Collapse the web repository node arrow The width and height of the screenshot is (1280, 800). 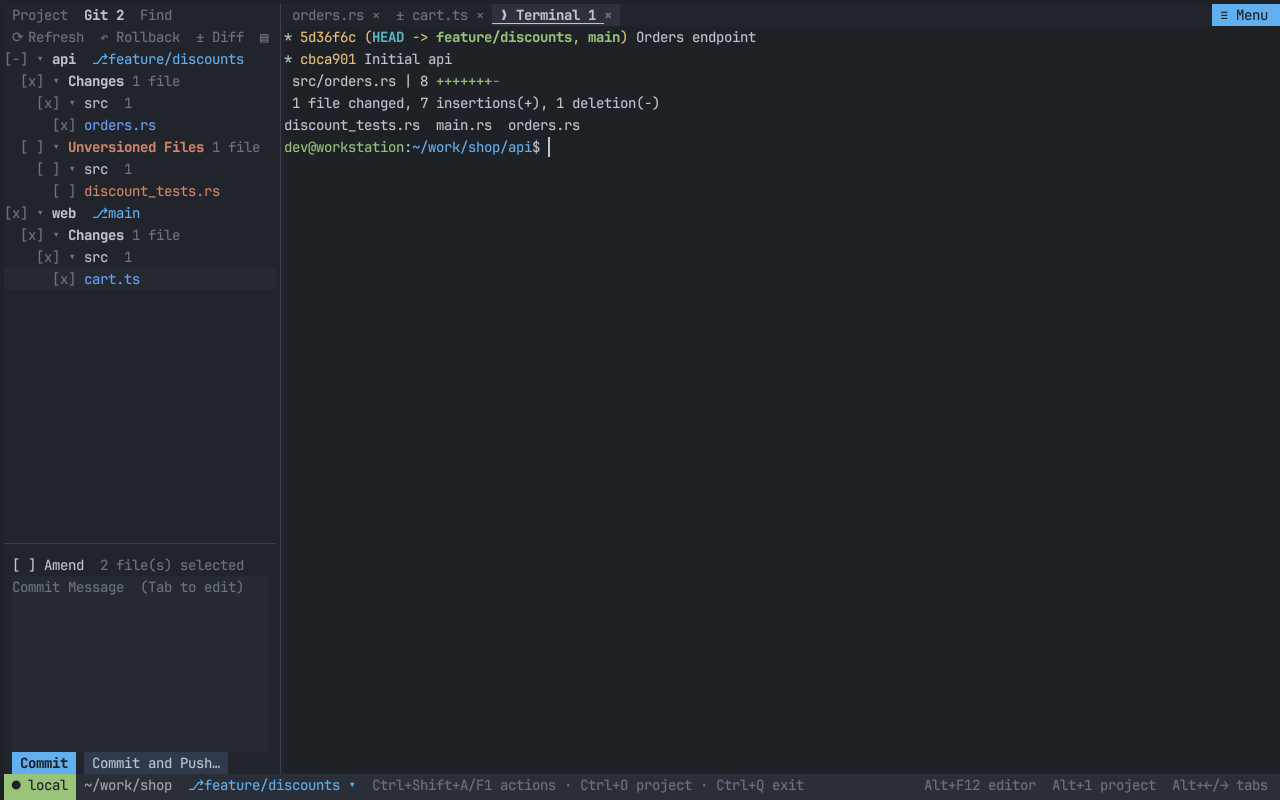click(x=40, y=213)
